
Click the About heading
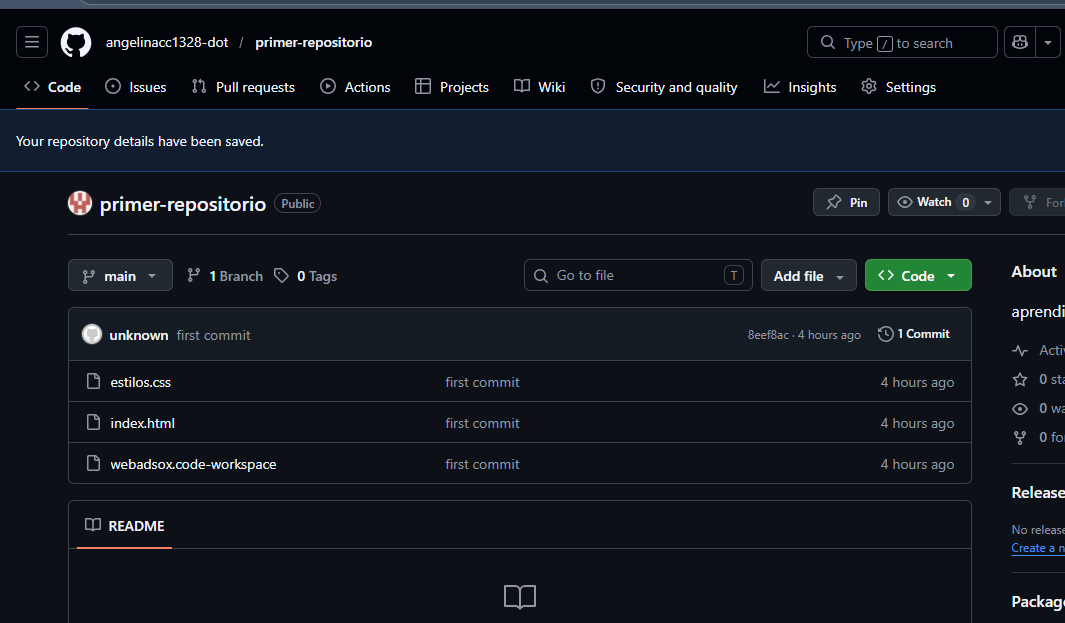pyautogui.click(x=1034, y=271)
